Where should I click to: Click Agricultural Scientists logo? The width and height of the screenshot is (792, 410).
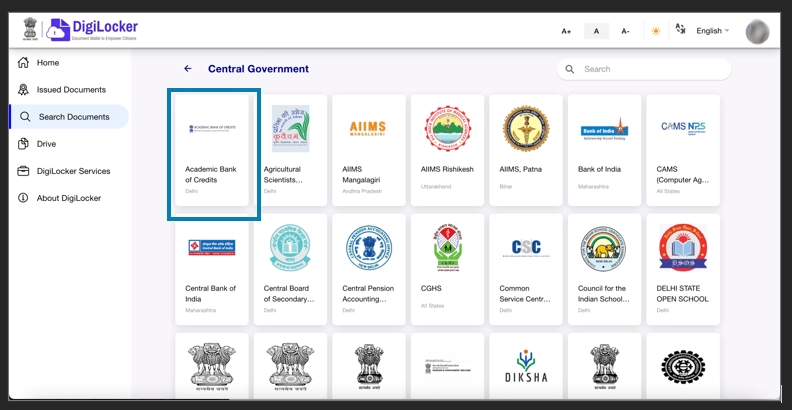(290, 129)
